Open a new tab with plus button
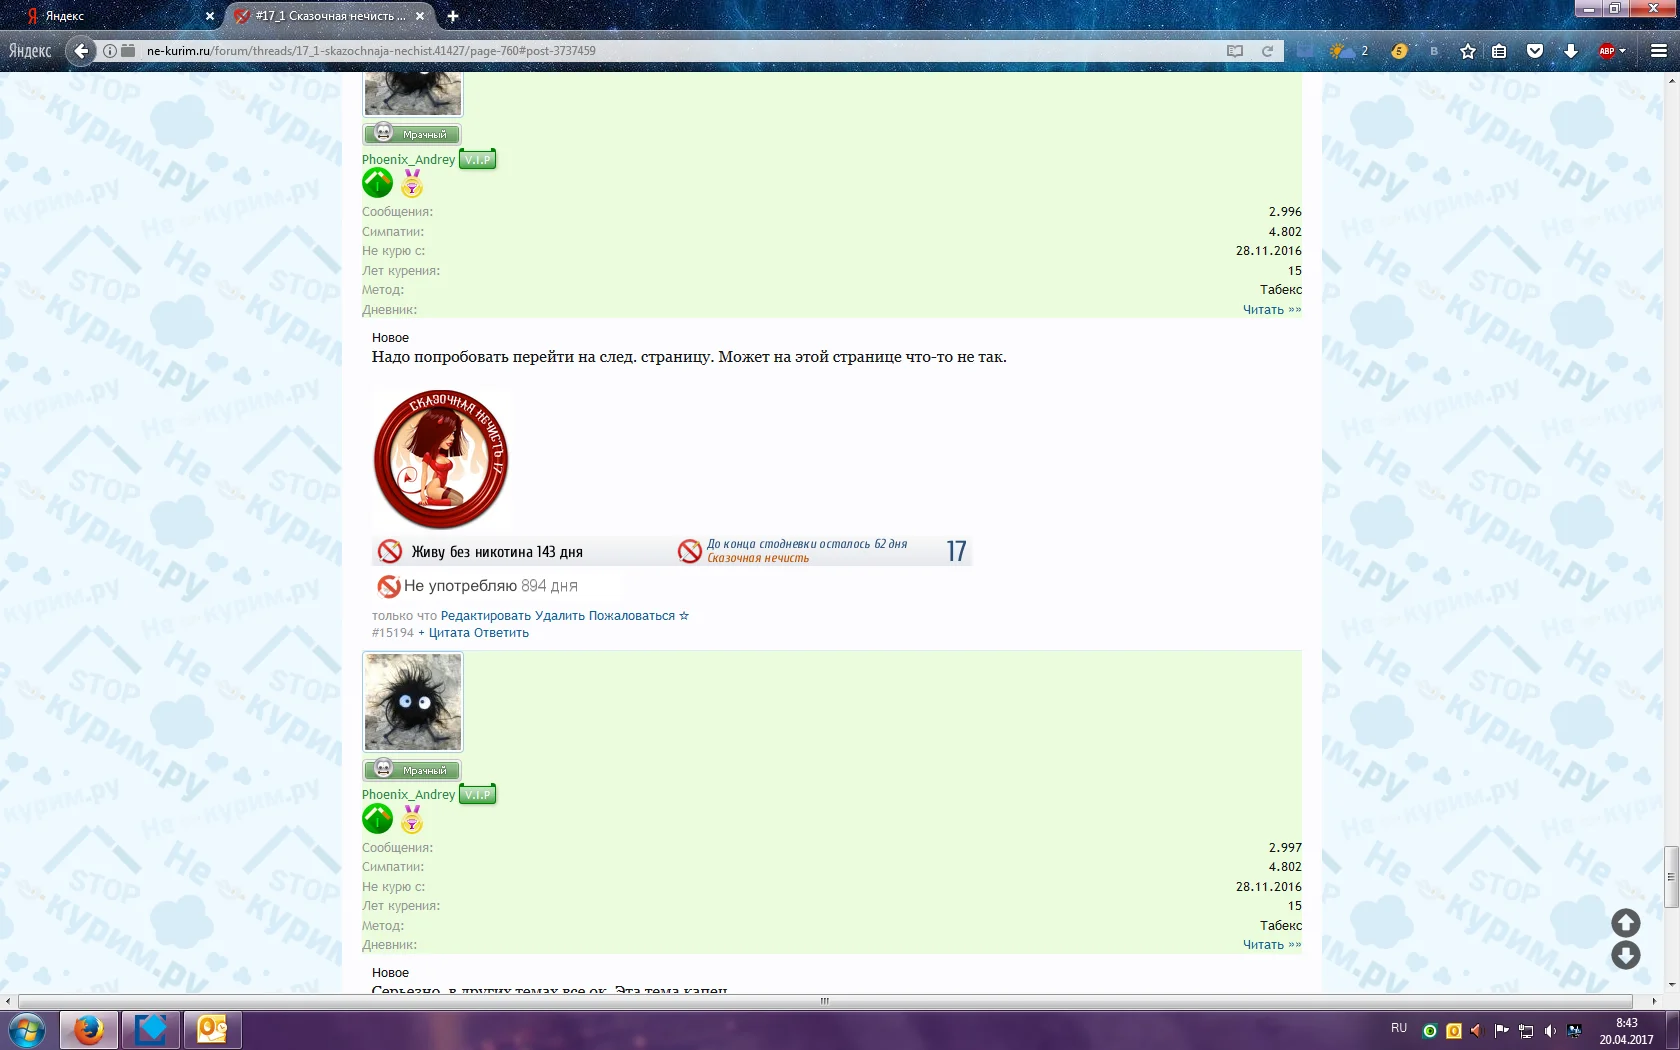This screenshot has height=1050, width=1680. coord(453,16)
